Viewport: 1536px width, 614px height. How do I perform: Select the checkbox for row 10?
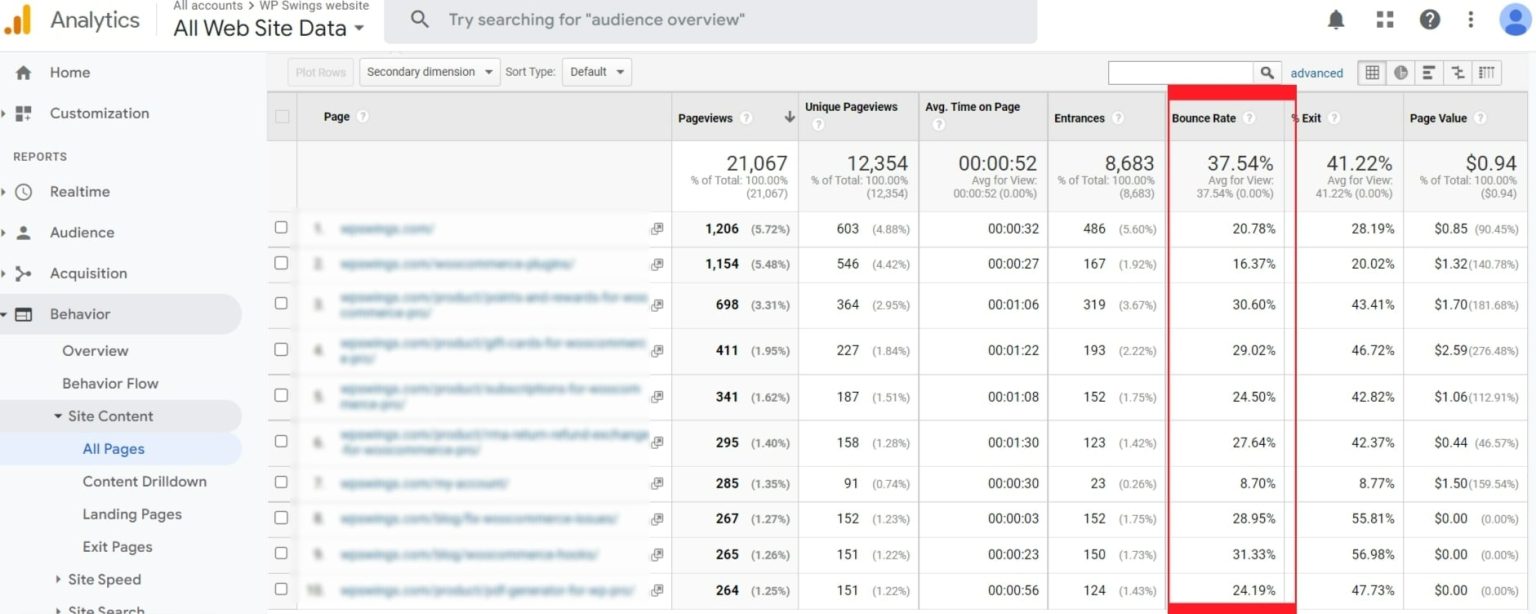281,589
